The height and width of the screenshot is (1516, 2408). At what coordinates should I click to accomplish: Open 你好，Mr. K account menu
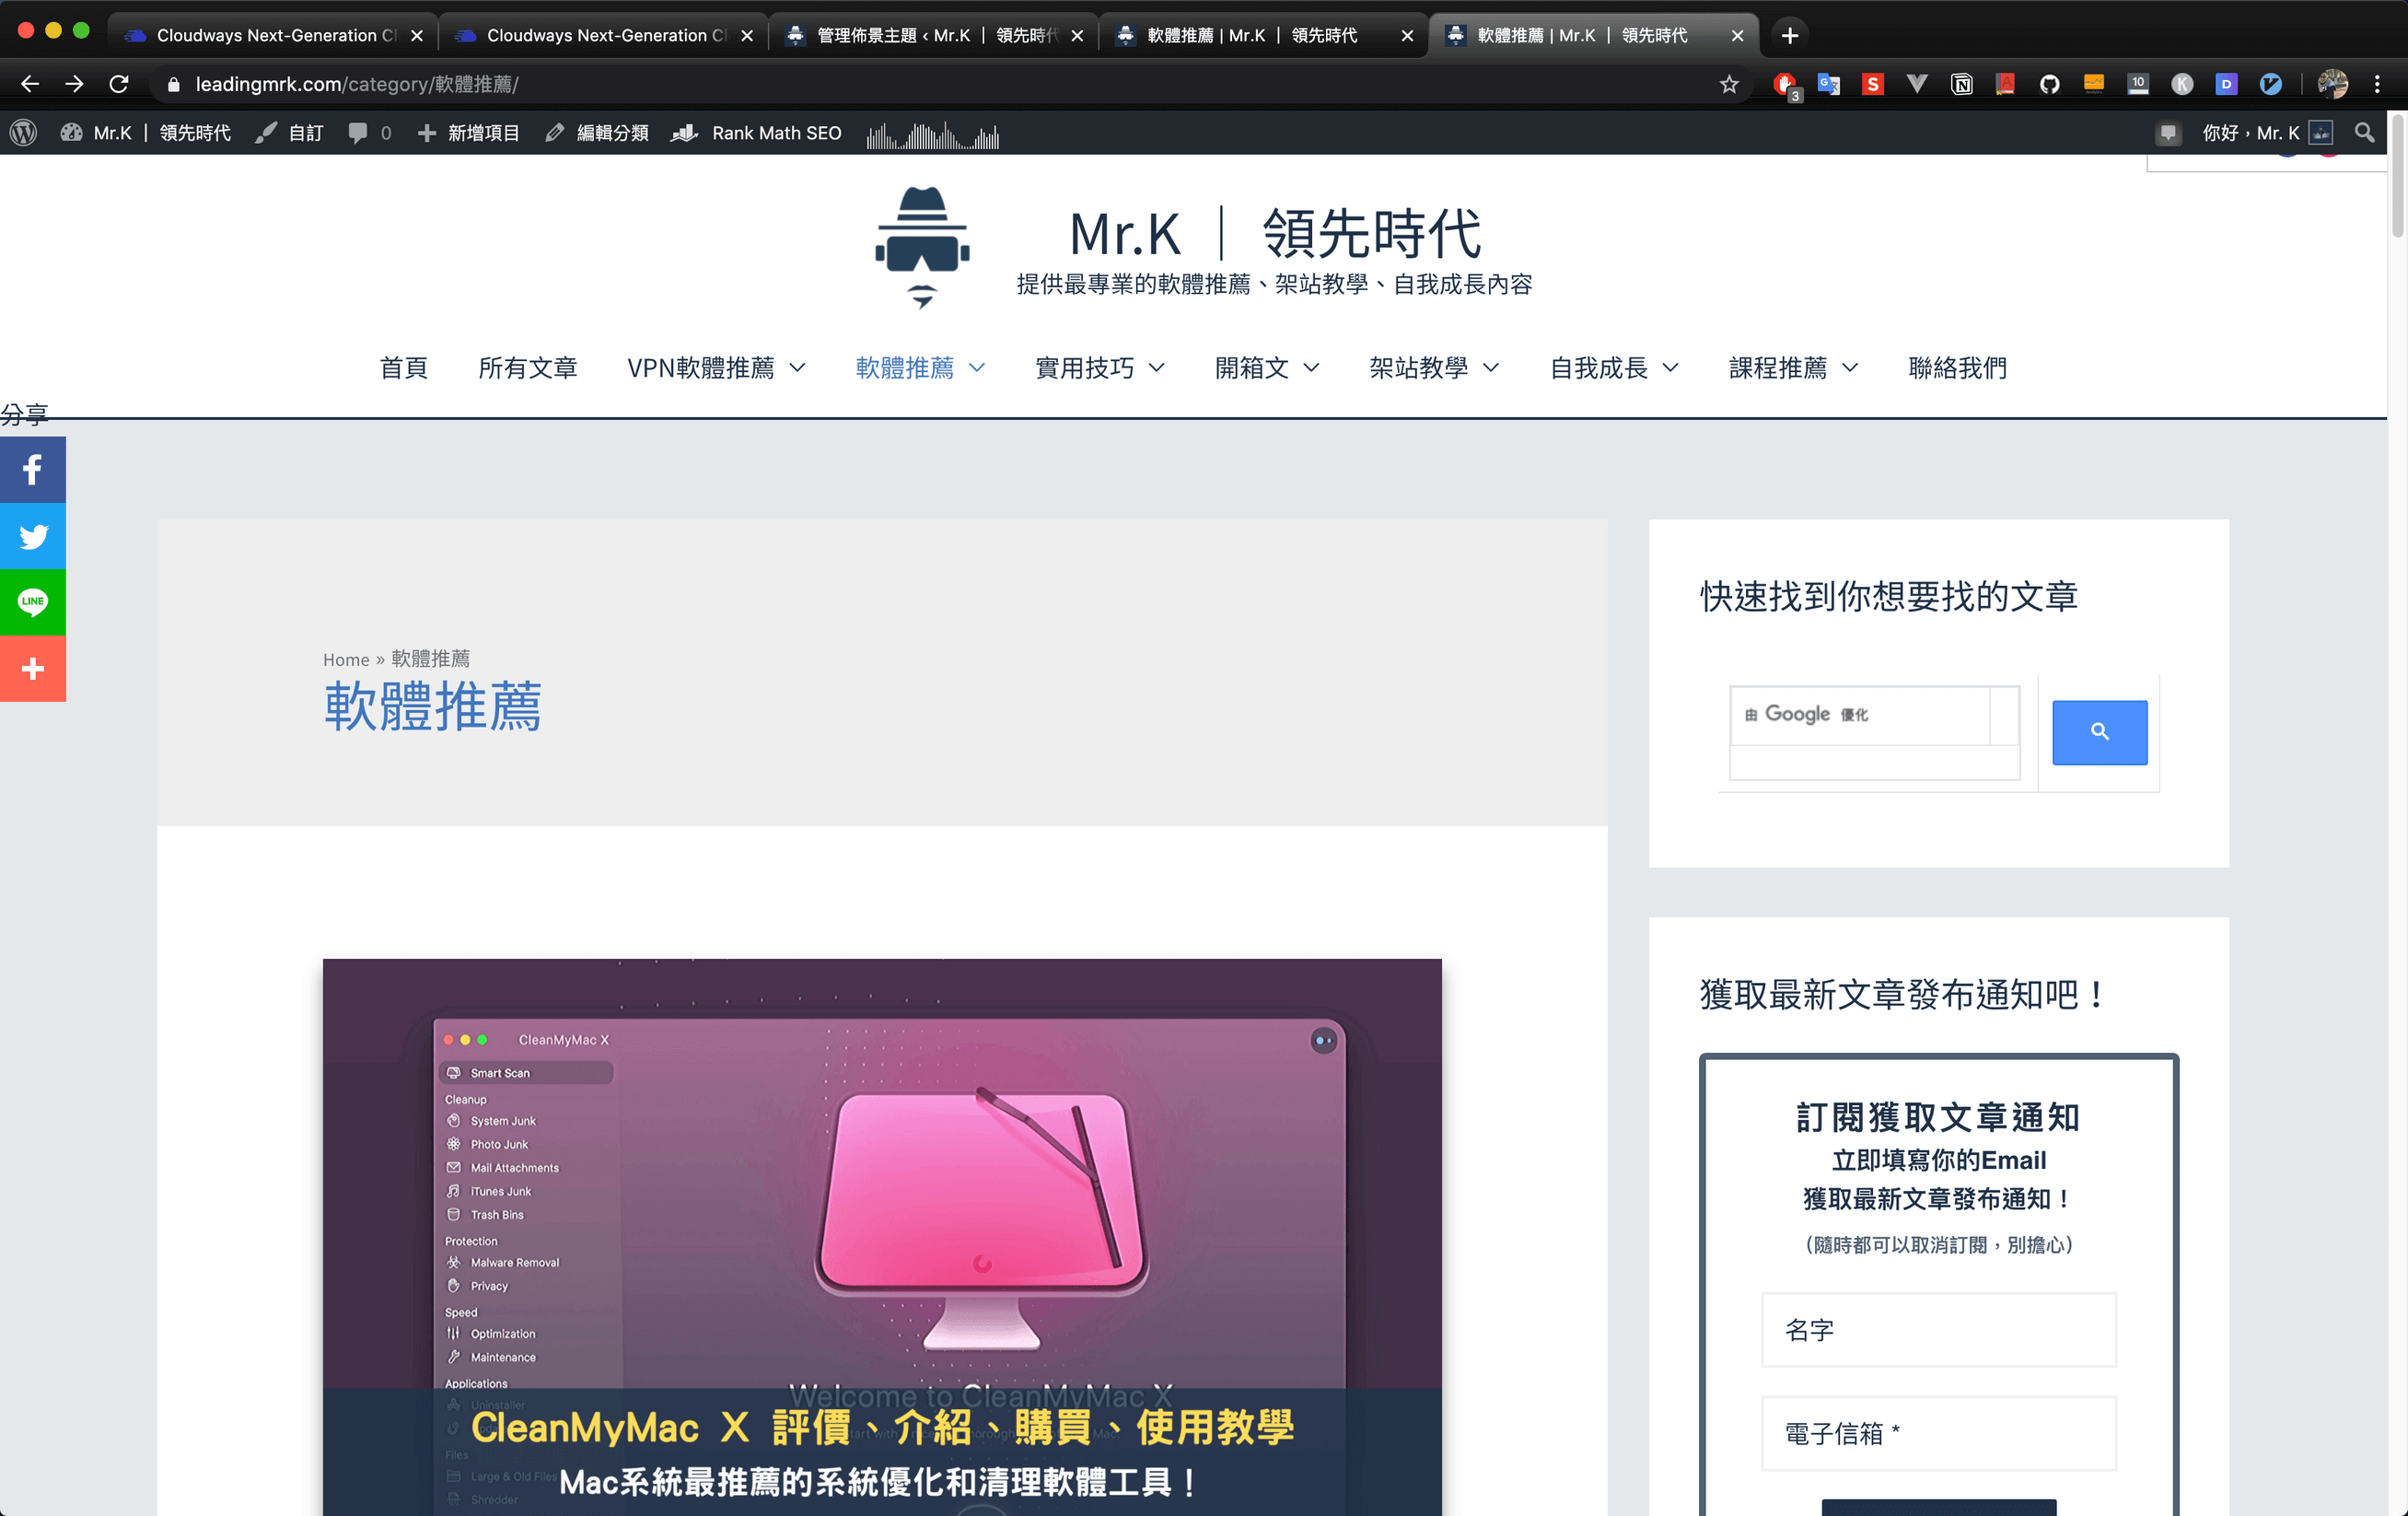(x=2268, y=133)
